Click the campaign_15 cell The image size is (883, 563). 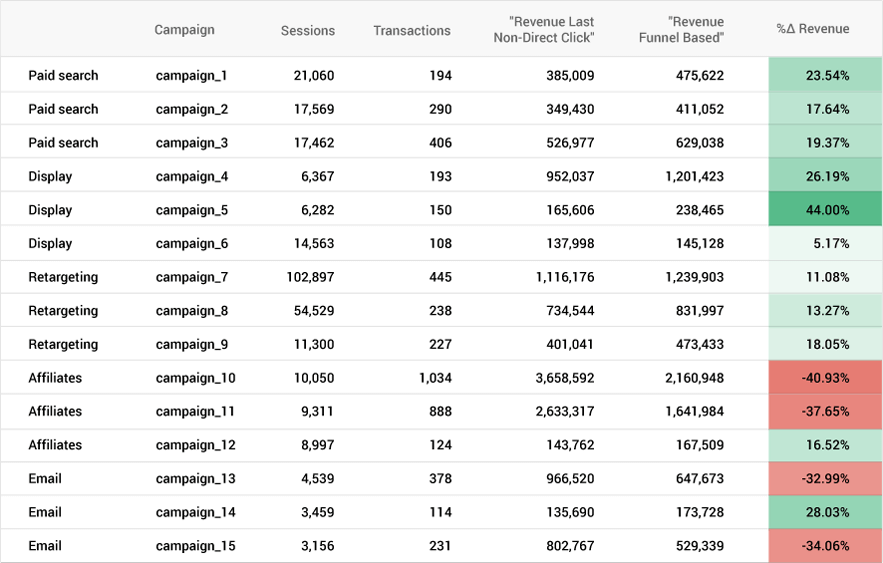195,546
